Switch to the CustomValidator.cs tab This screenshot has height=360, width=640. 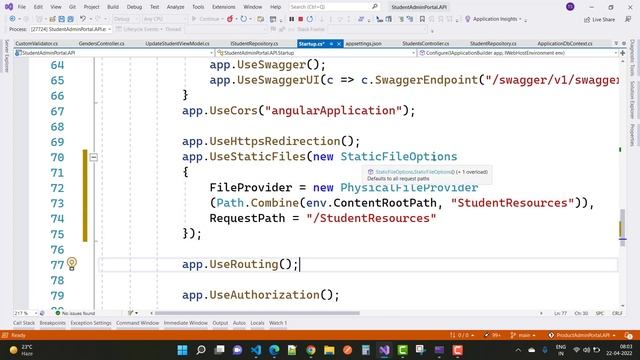37,43
